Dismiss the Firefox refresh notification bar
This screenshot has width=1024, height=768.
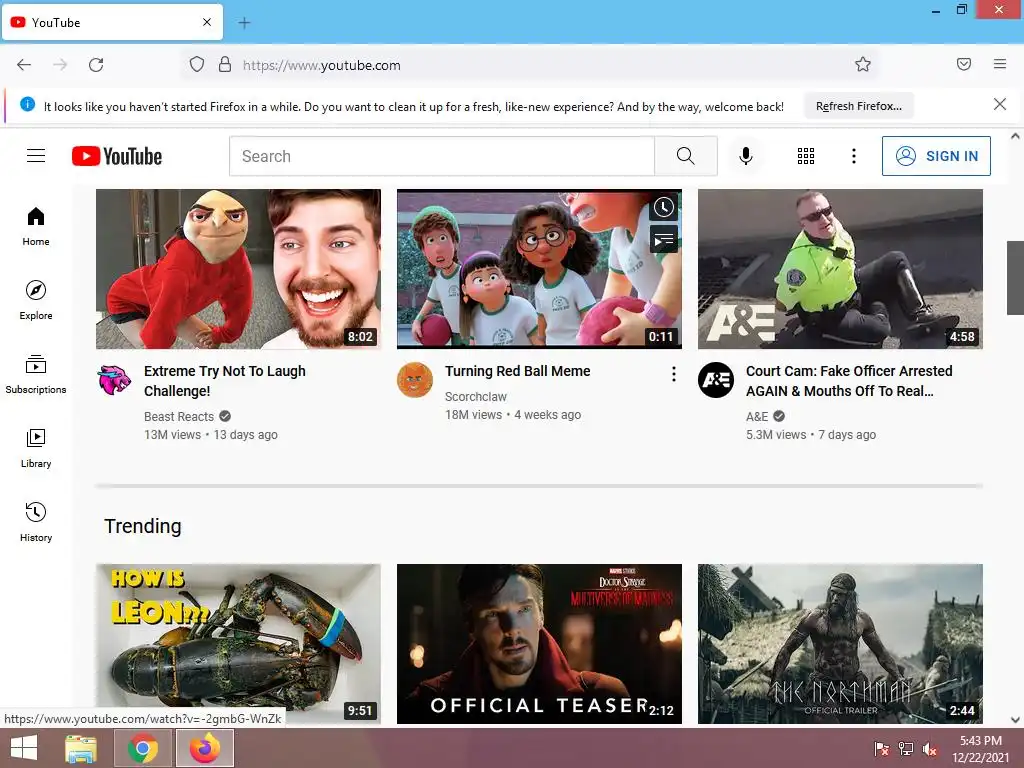pyautogui.click(x=1000, y=104)
